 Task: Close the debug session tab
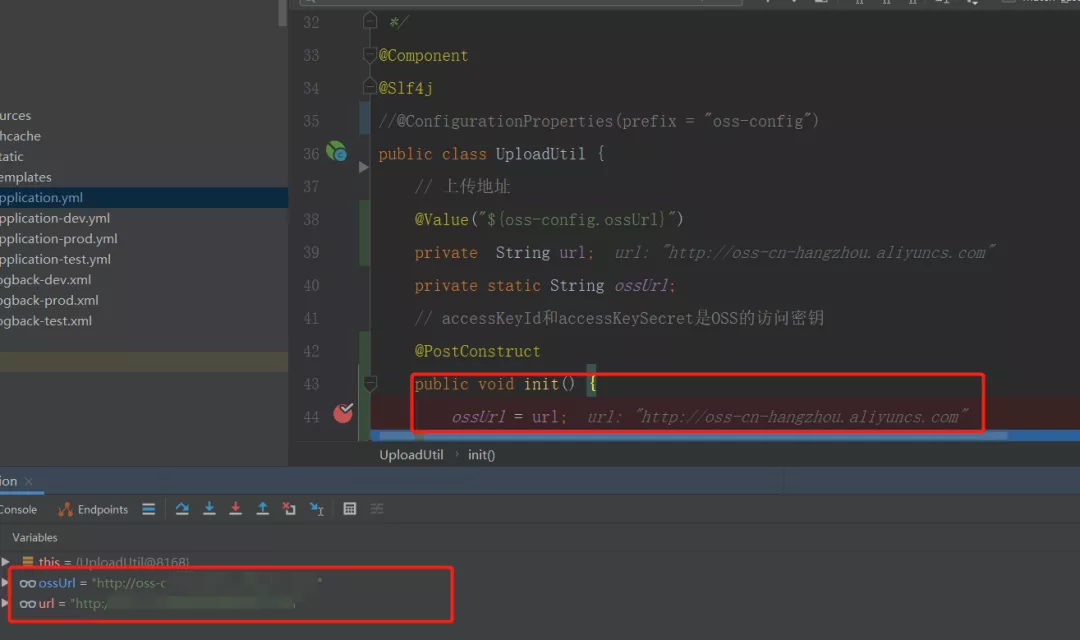(29, 482)
